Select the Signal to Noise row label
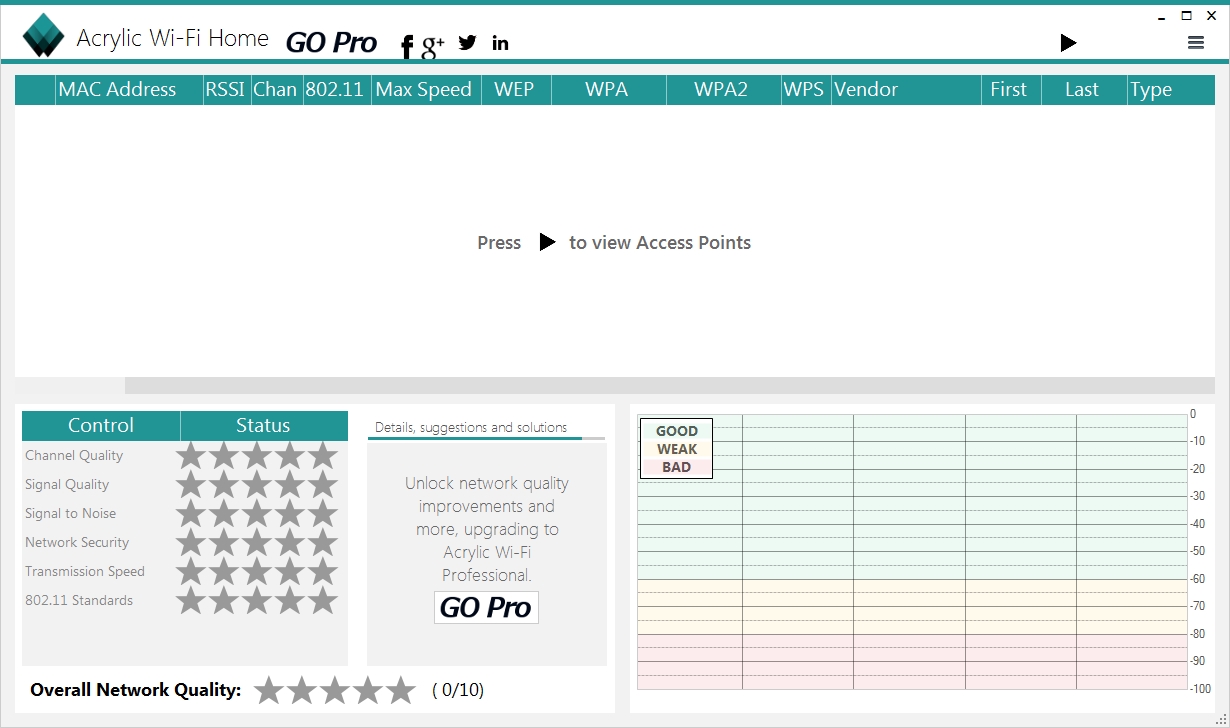This screenshot has width=1230, height=728. tap(70, 513)
